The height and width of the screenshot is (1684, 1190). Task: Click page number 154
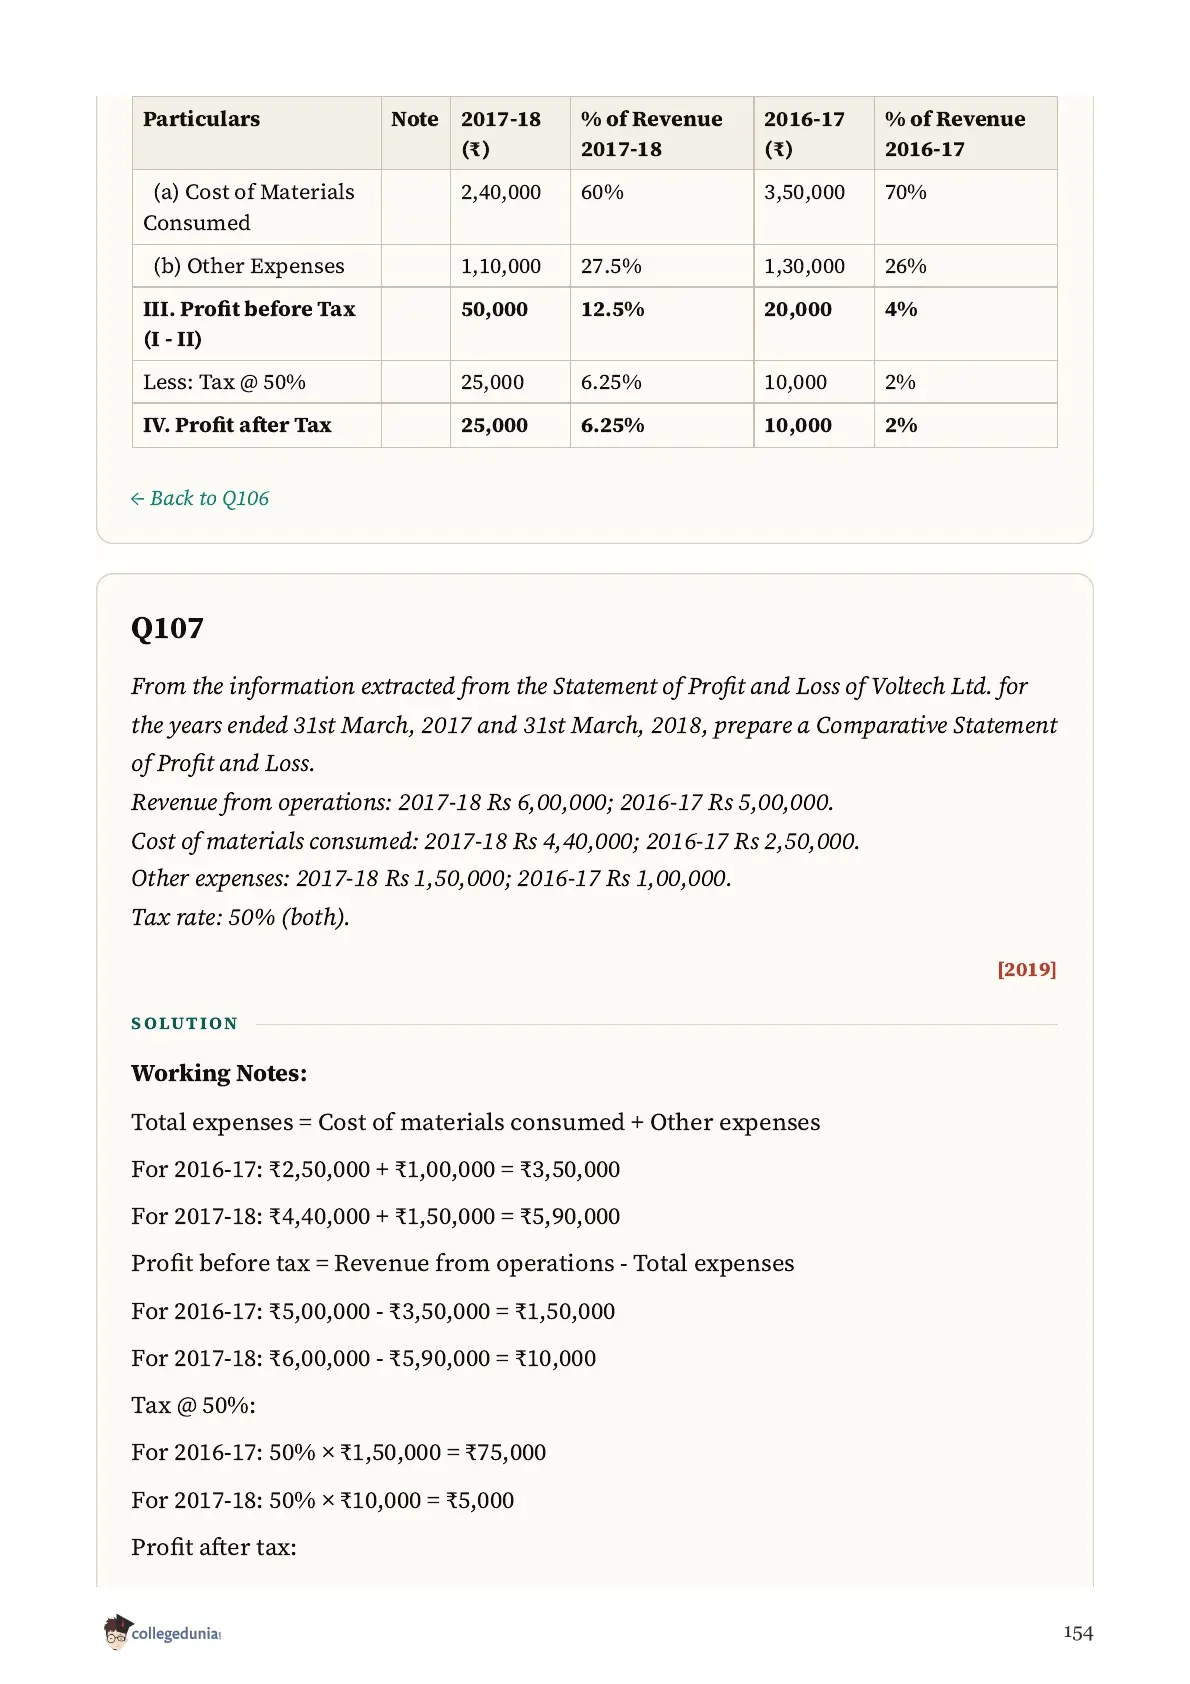click(x=1078, y=1633)
